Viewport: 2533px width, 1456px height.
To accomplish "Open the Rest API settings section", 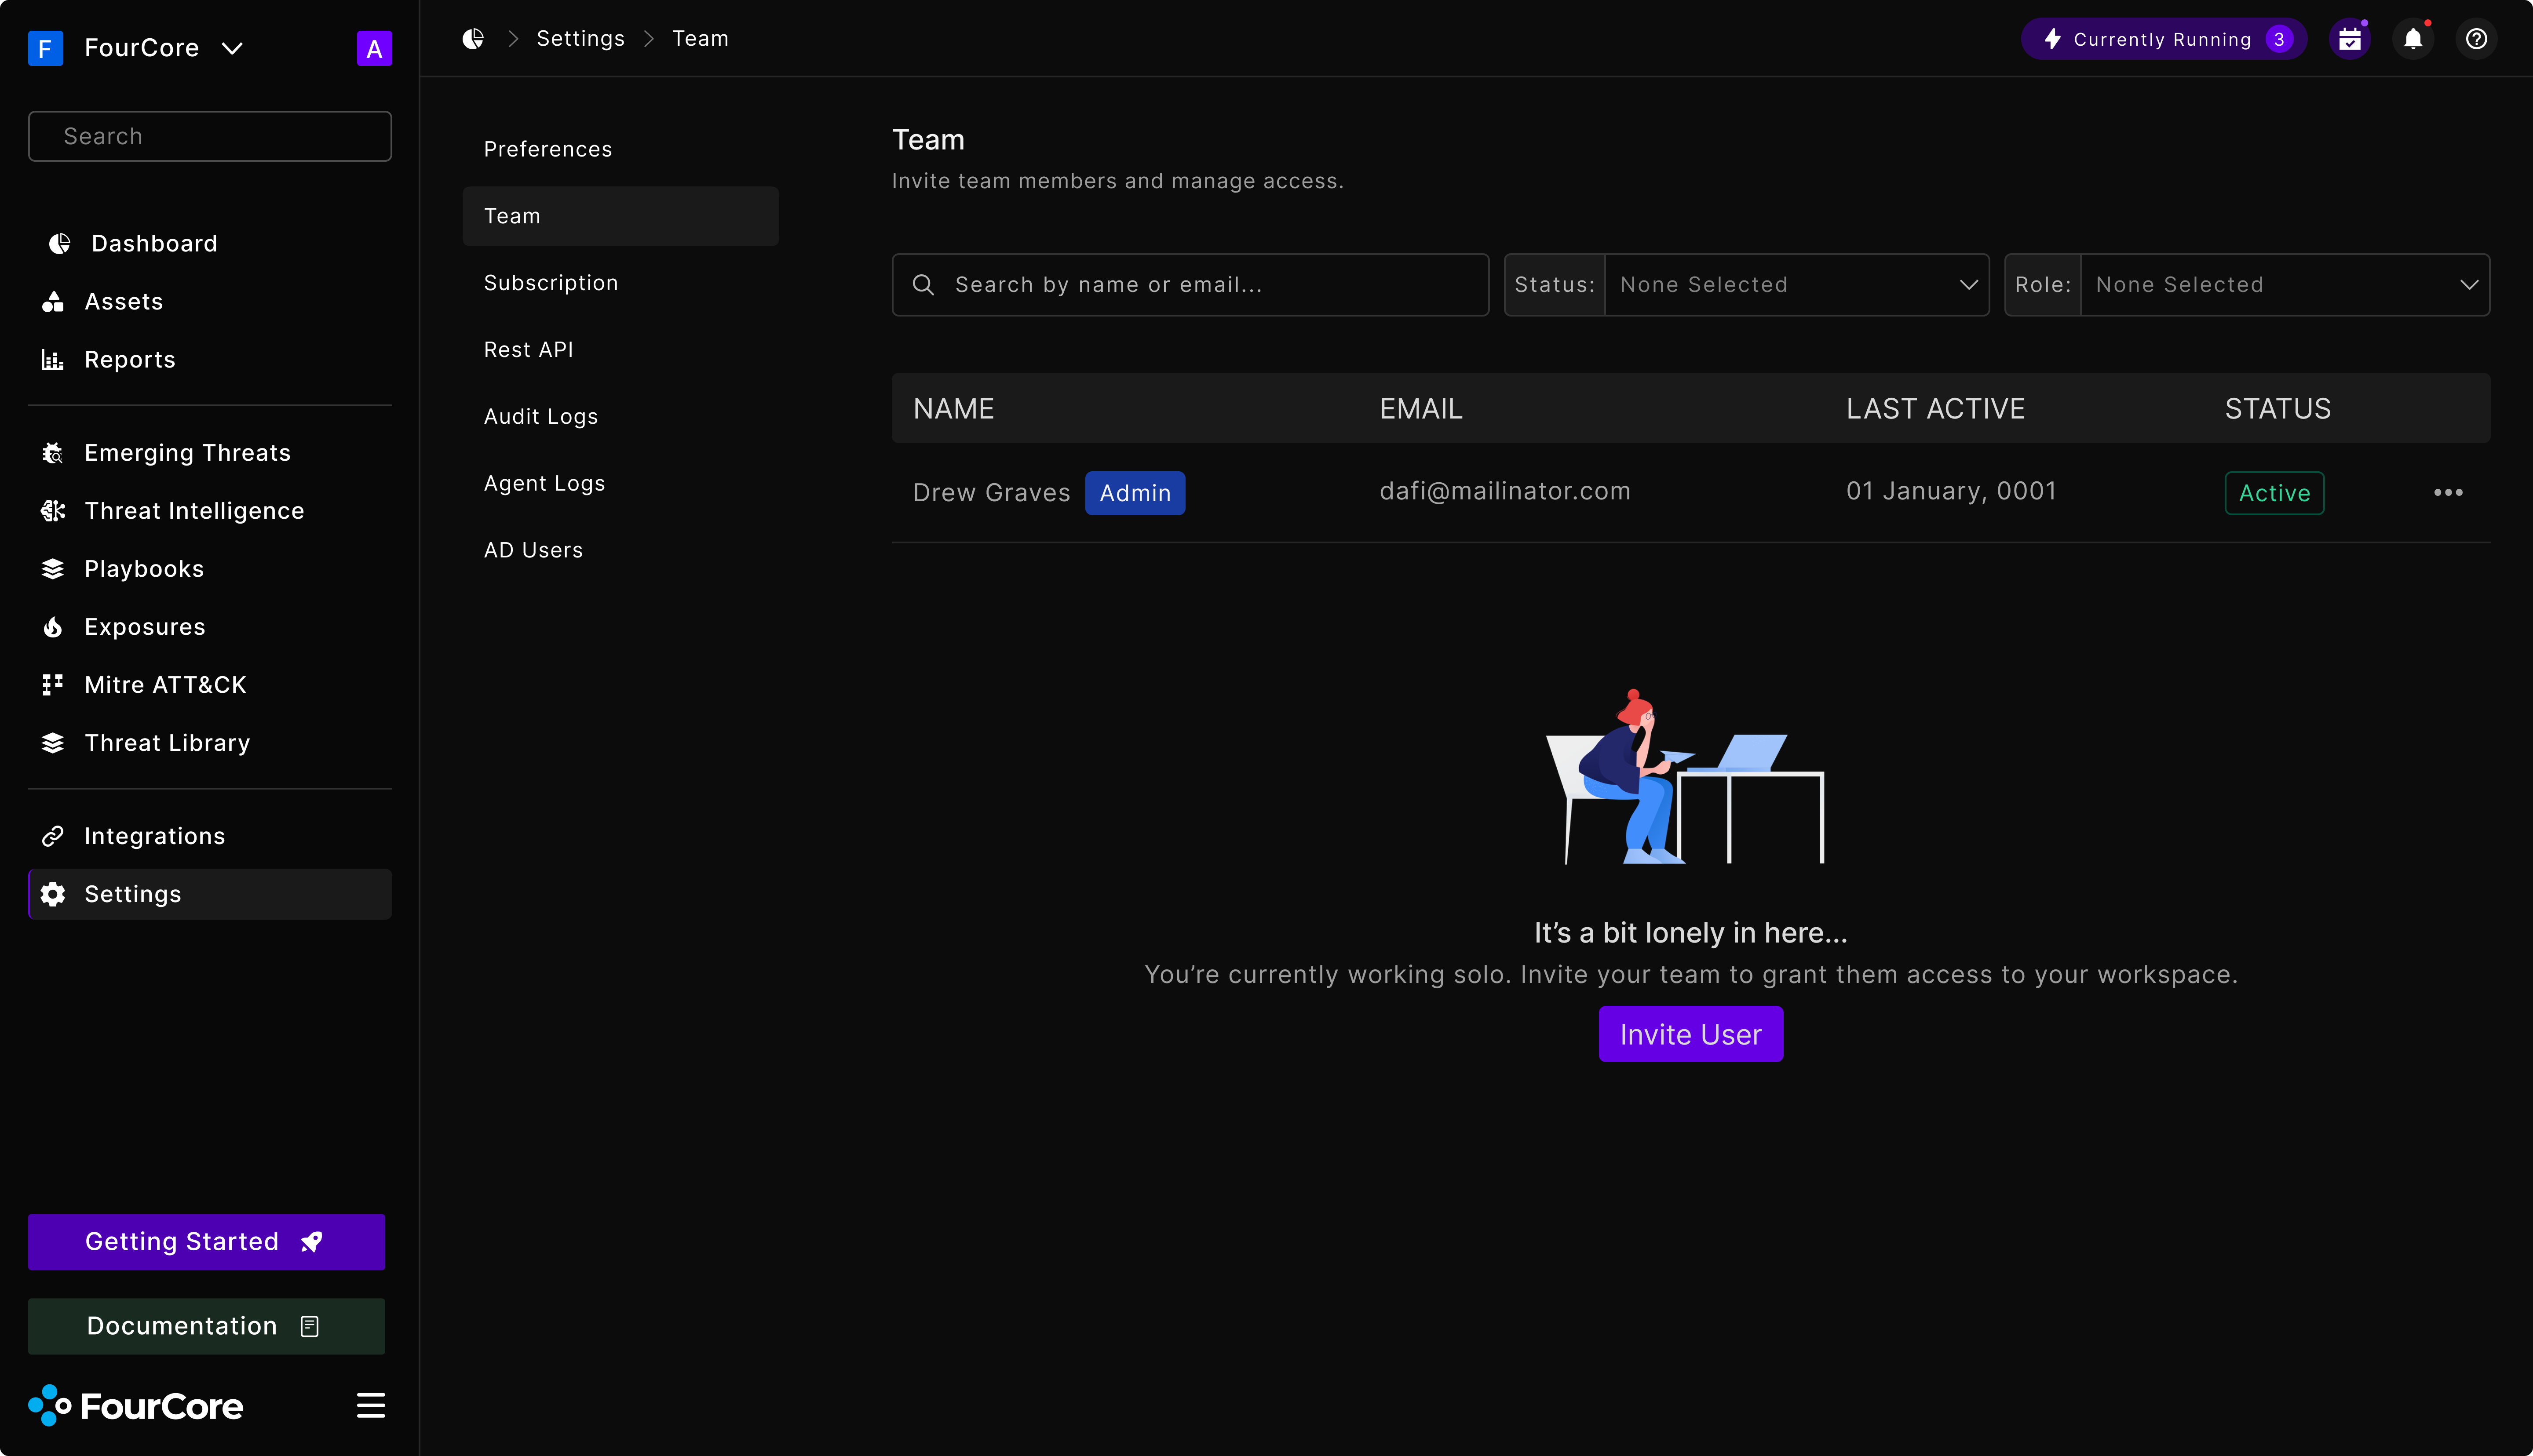I will (620, 350).
